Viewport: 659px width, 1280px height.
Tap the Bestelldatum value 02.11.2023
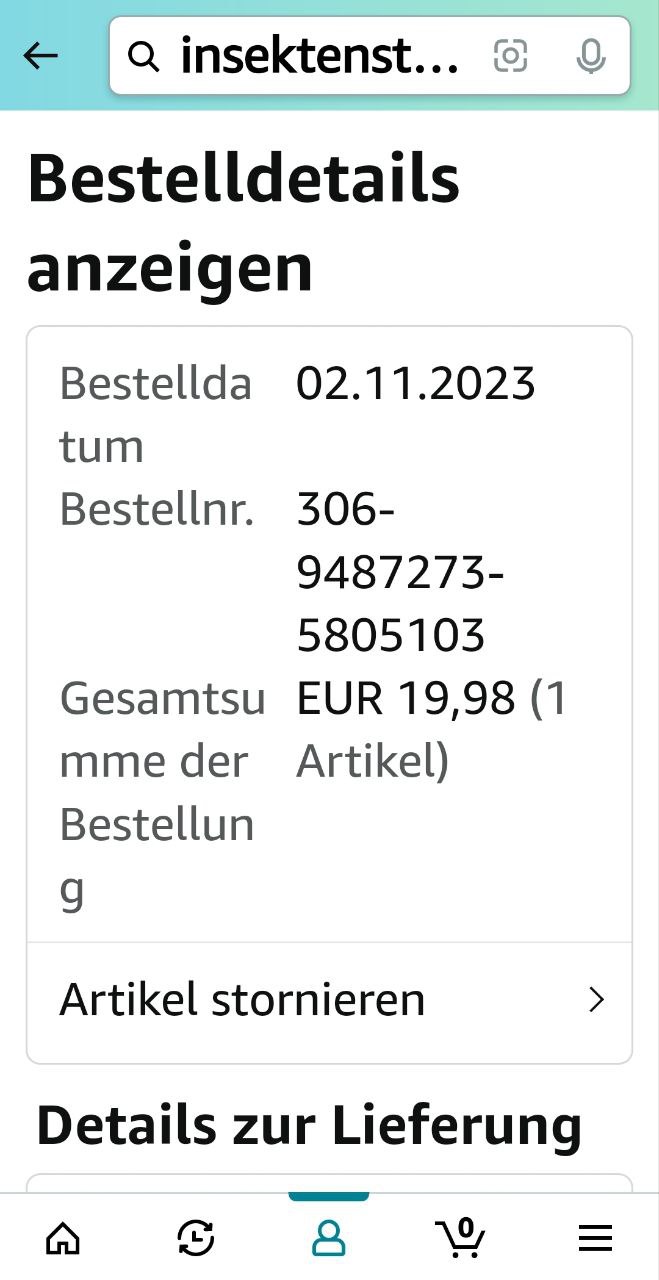pos(416,384)
